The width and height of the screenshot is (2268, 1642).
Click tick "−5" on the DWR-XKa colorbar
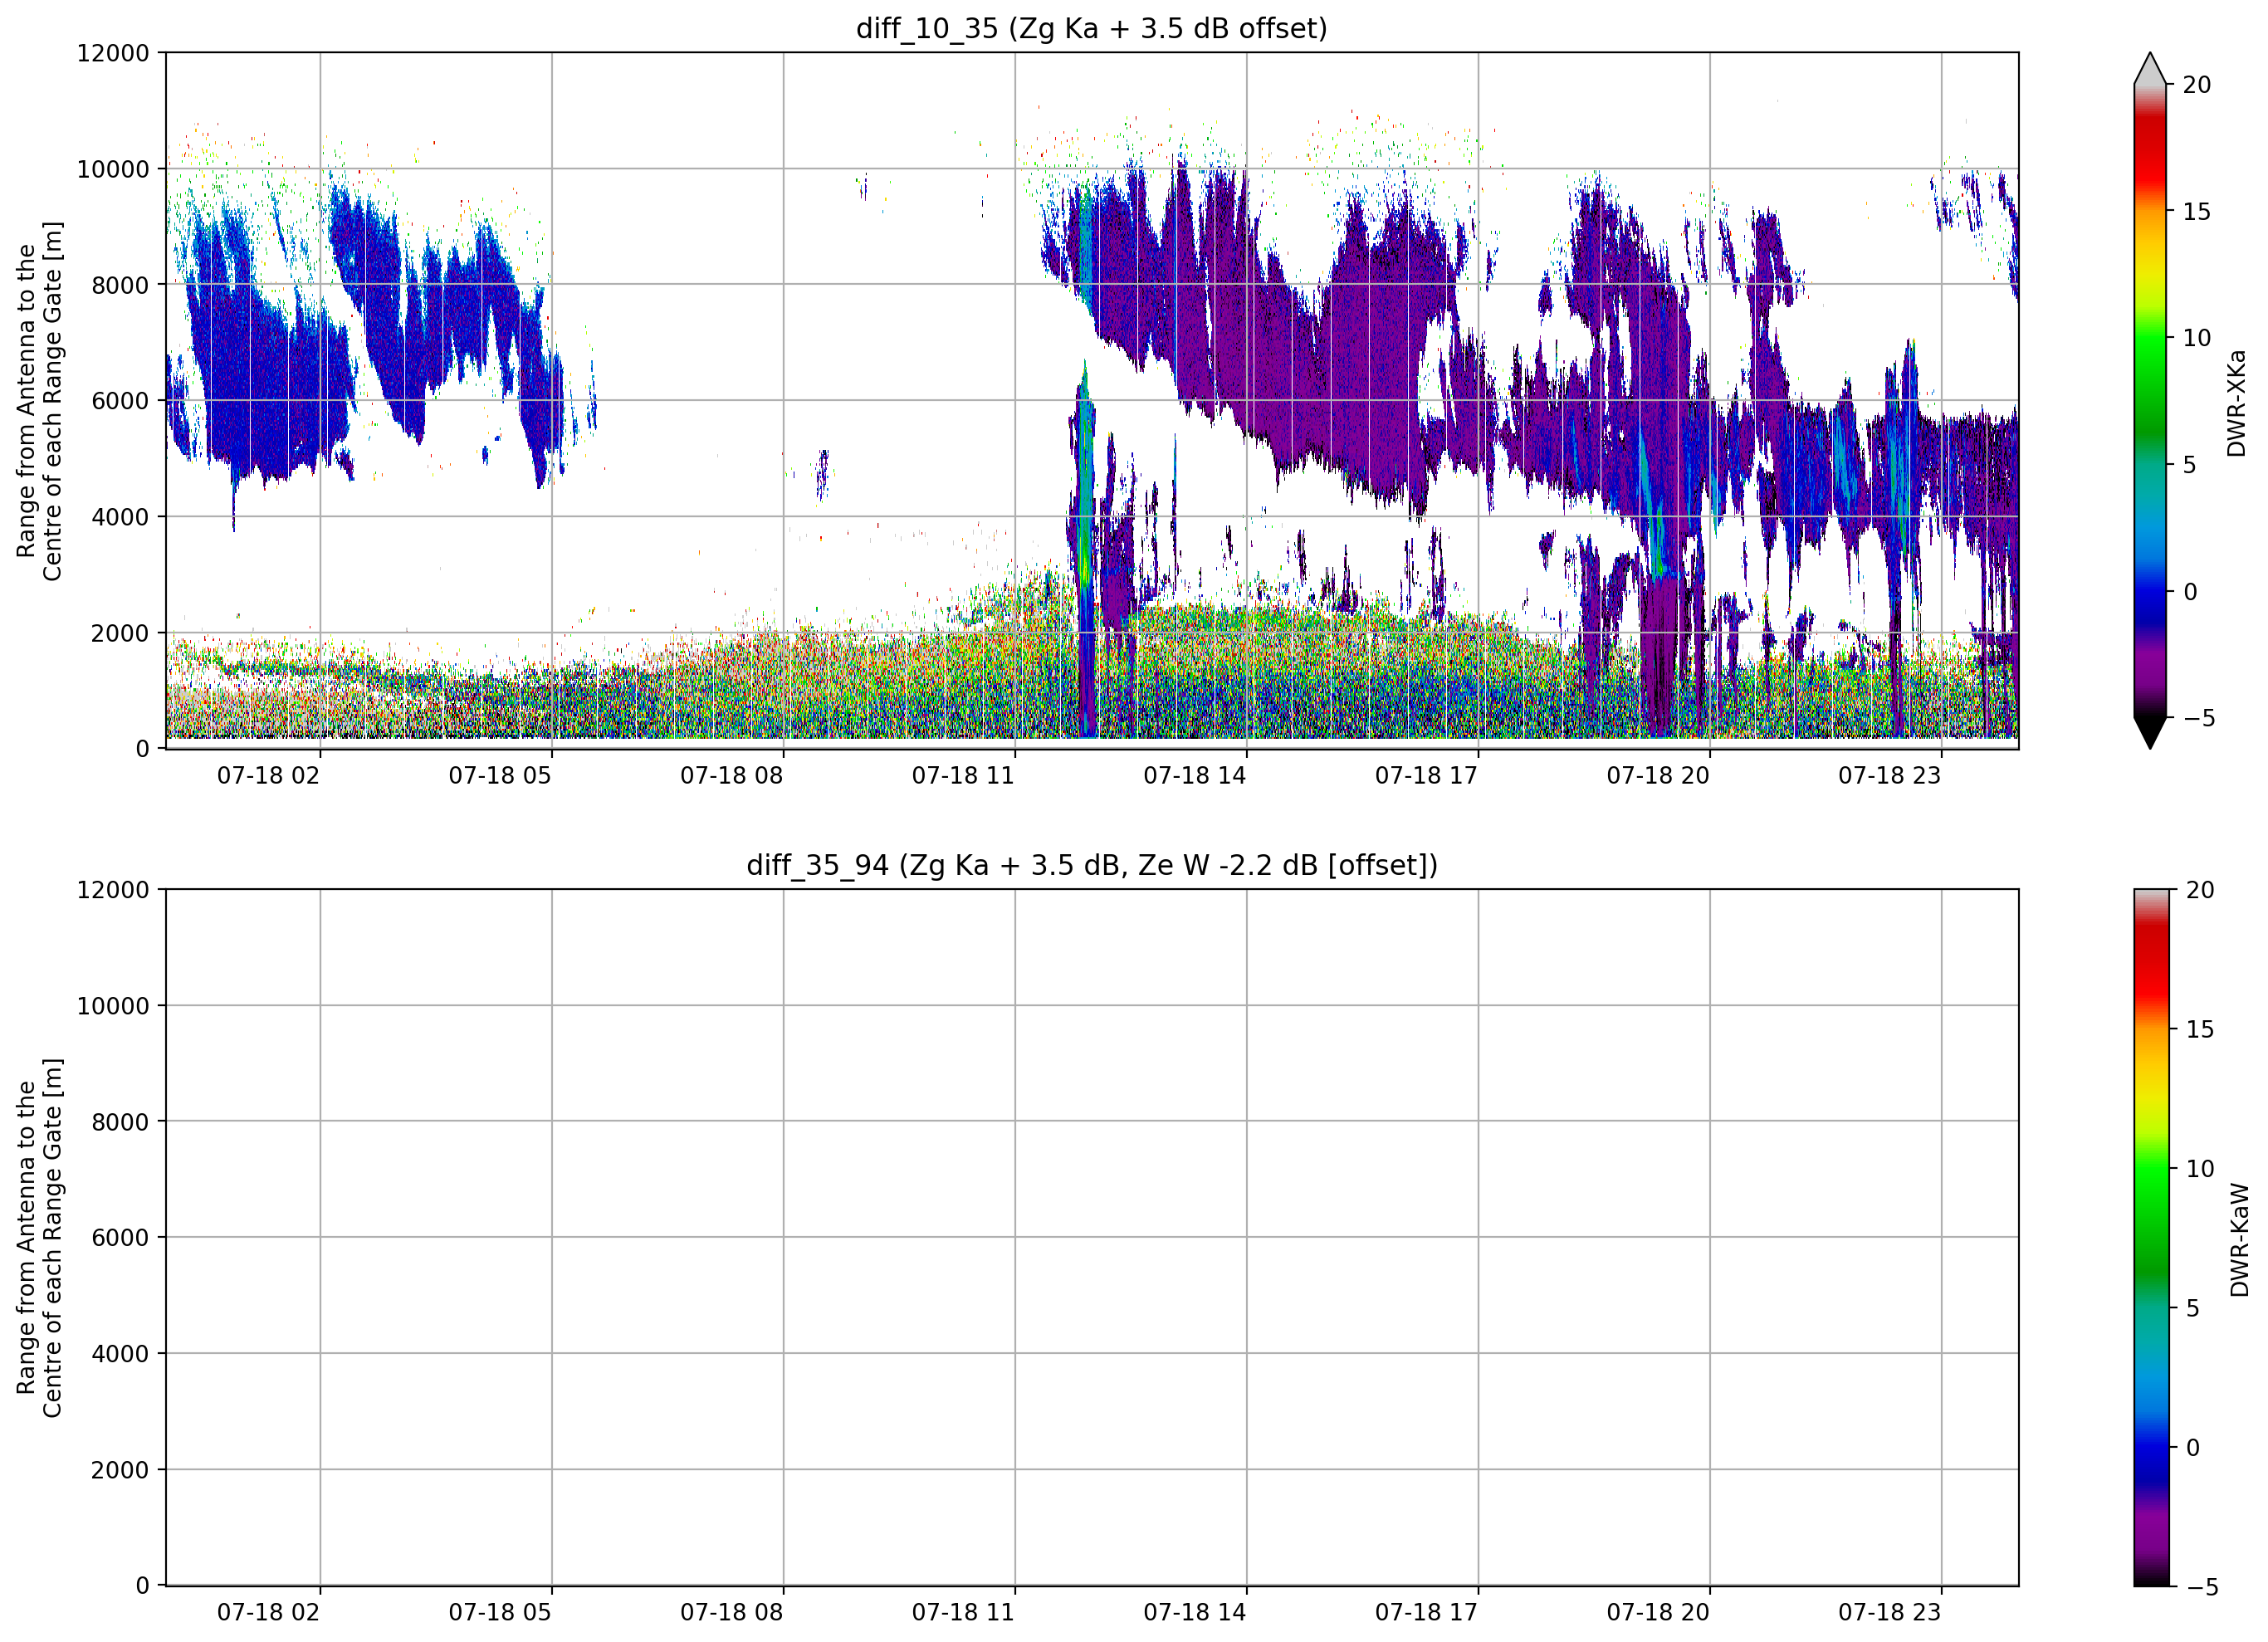[2198, 718]
